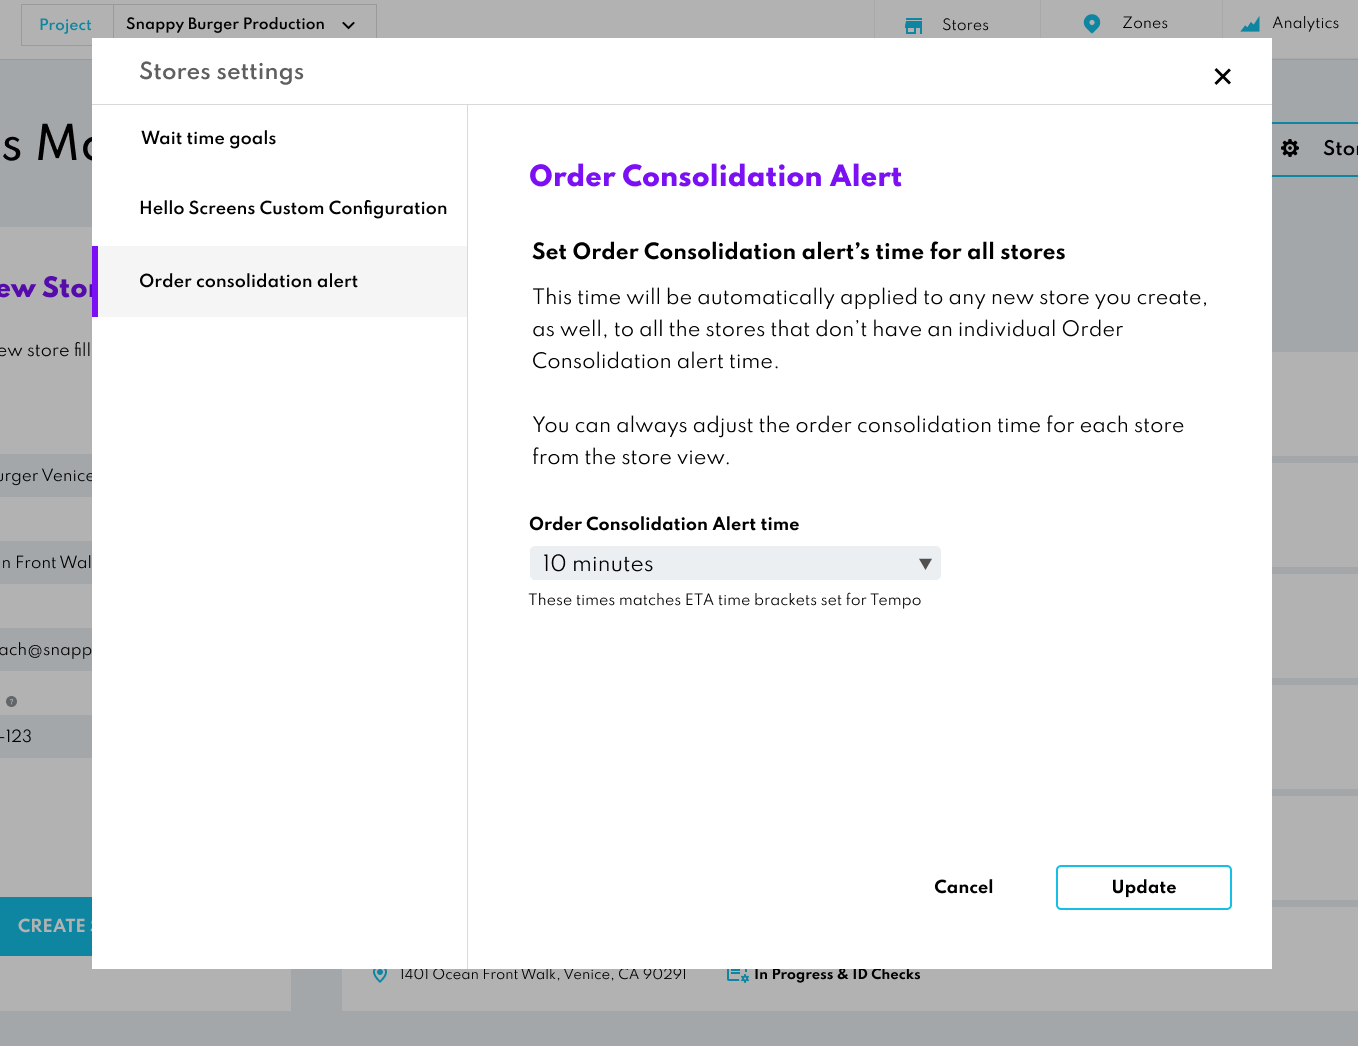Click the icon next to In Progress & ID Checks
The width and height of the screenshot is (1358, 1046).
(737, 974)
